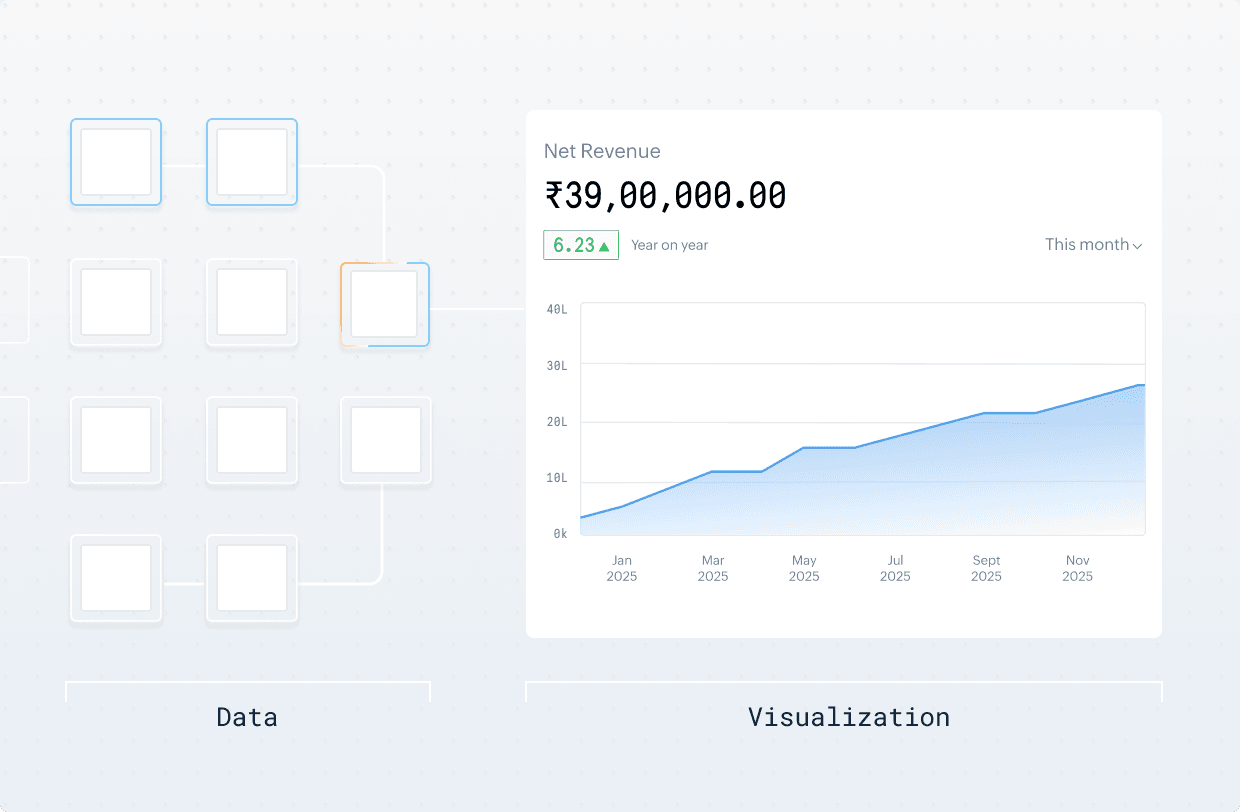Click the May 2025 axis label
1240x812 pixels.
[x=804, y=568]
